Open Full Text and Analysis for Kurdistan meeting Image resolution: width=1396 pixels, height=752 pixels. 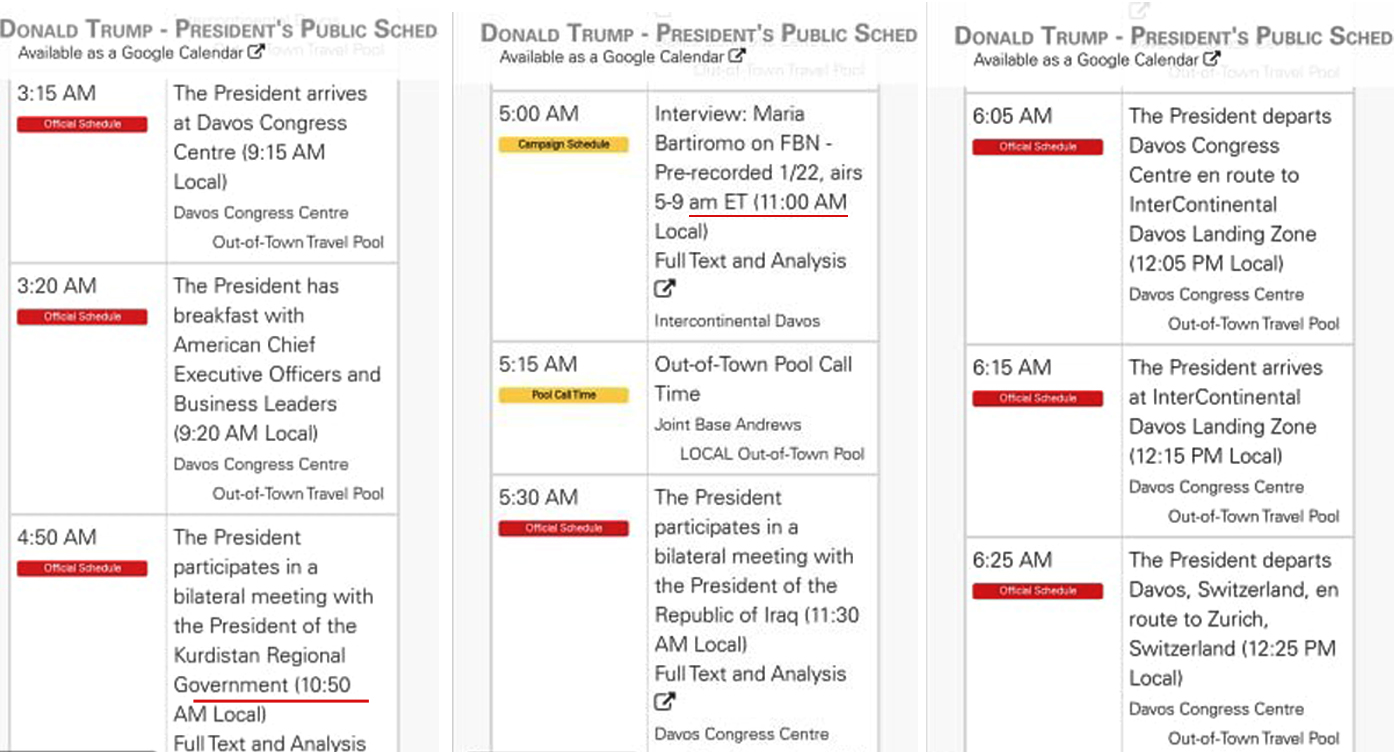coord(270,743)
